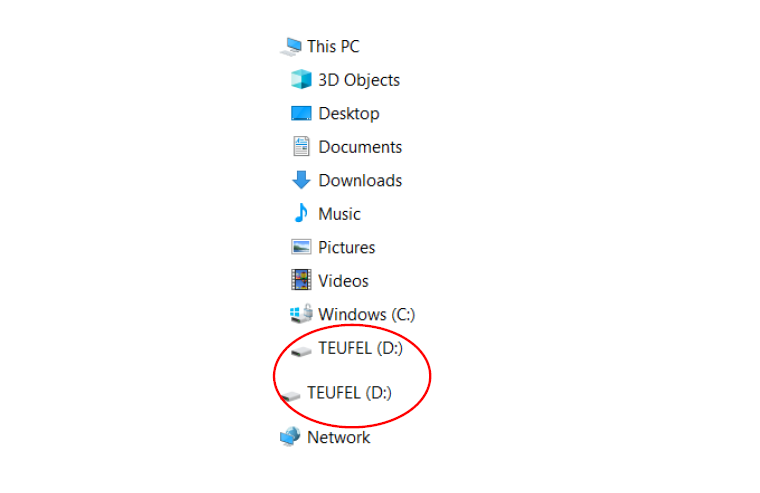Open the Documents folder label

[x=360, y=147]
